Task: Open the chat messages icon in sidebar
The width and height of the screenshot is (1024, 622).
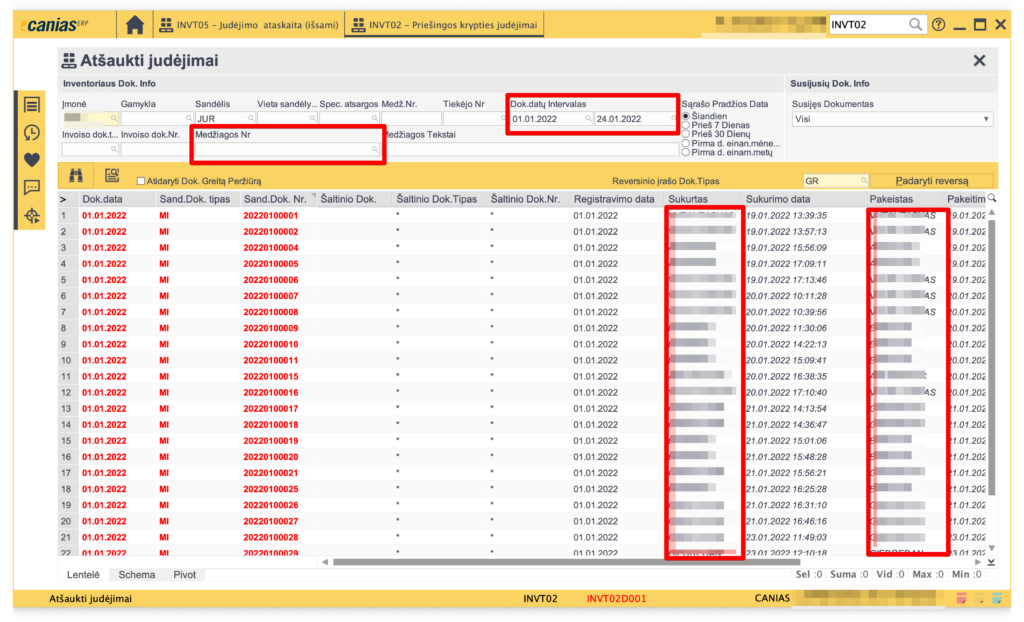Action: (32, 187)
